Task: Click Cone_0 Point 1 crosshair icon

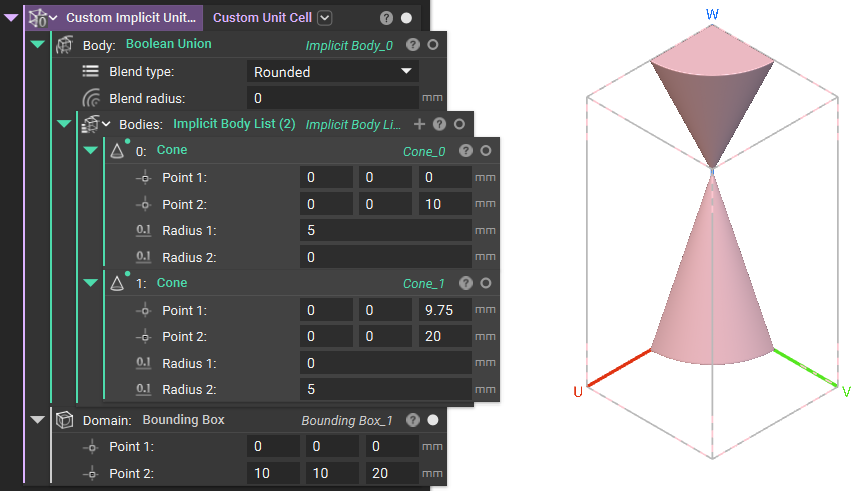Action: [144, 178]
